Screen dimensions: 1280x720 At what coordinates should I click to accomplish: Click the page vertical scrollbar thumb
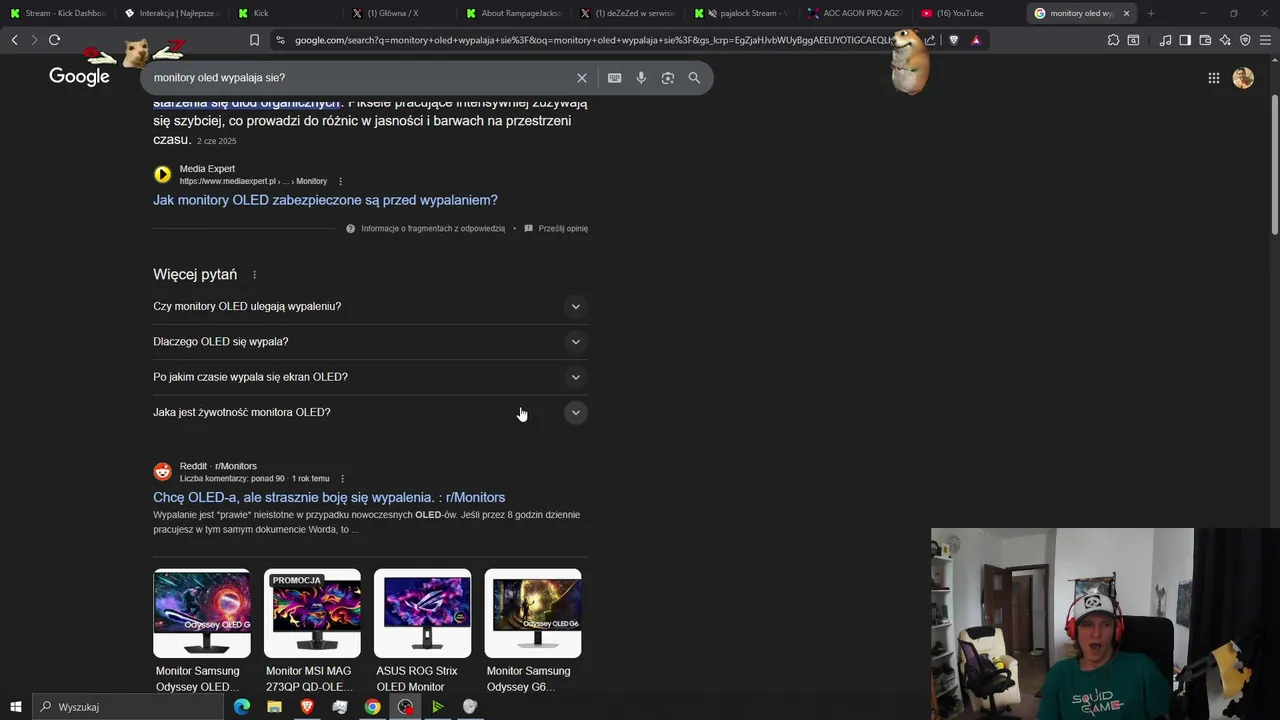pyautogui.click(x=1274, y=165)
